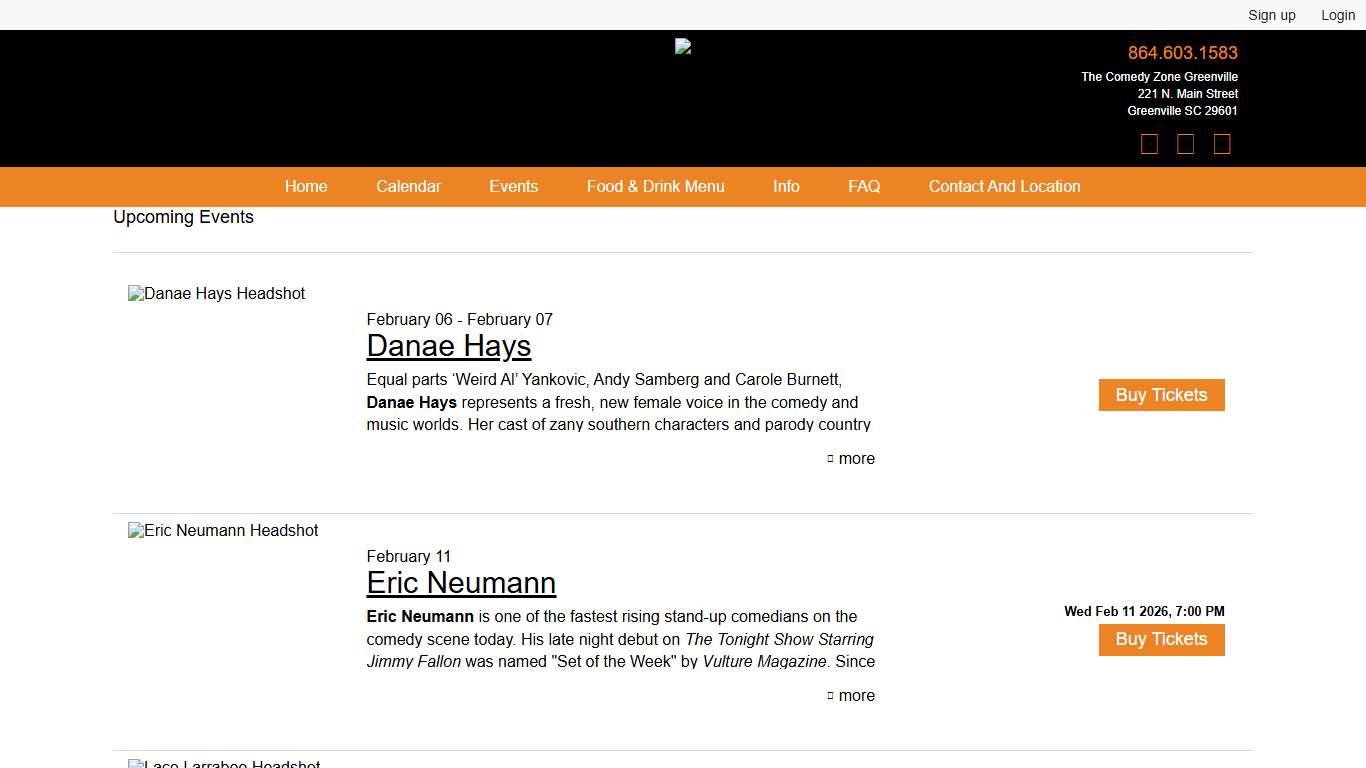This screenshot has width=1366, height=768.
Task: Open the FAQ page
Action: point(864,187)
